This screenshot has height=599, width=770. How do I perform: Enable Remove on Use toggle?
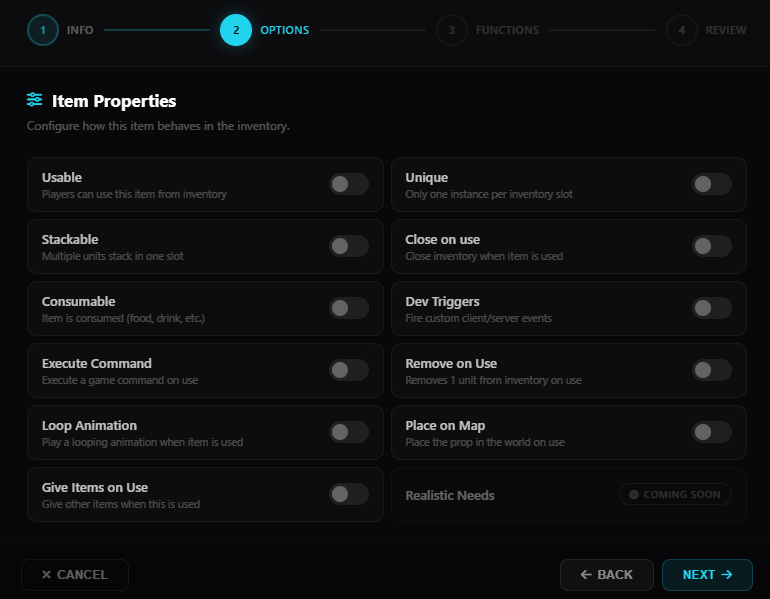(x=712, y=370)
